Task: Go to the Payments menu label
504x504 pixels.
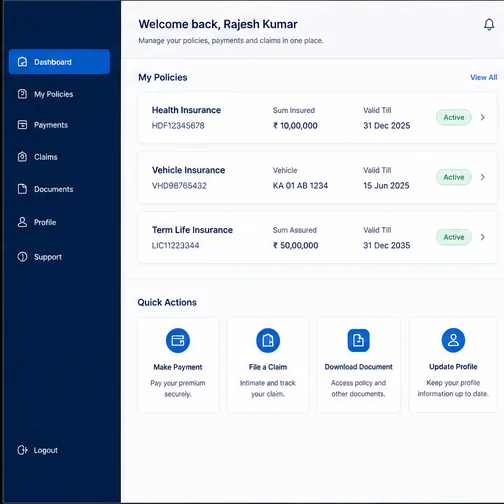Action: click(51, 125)
